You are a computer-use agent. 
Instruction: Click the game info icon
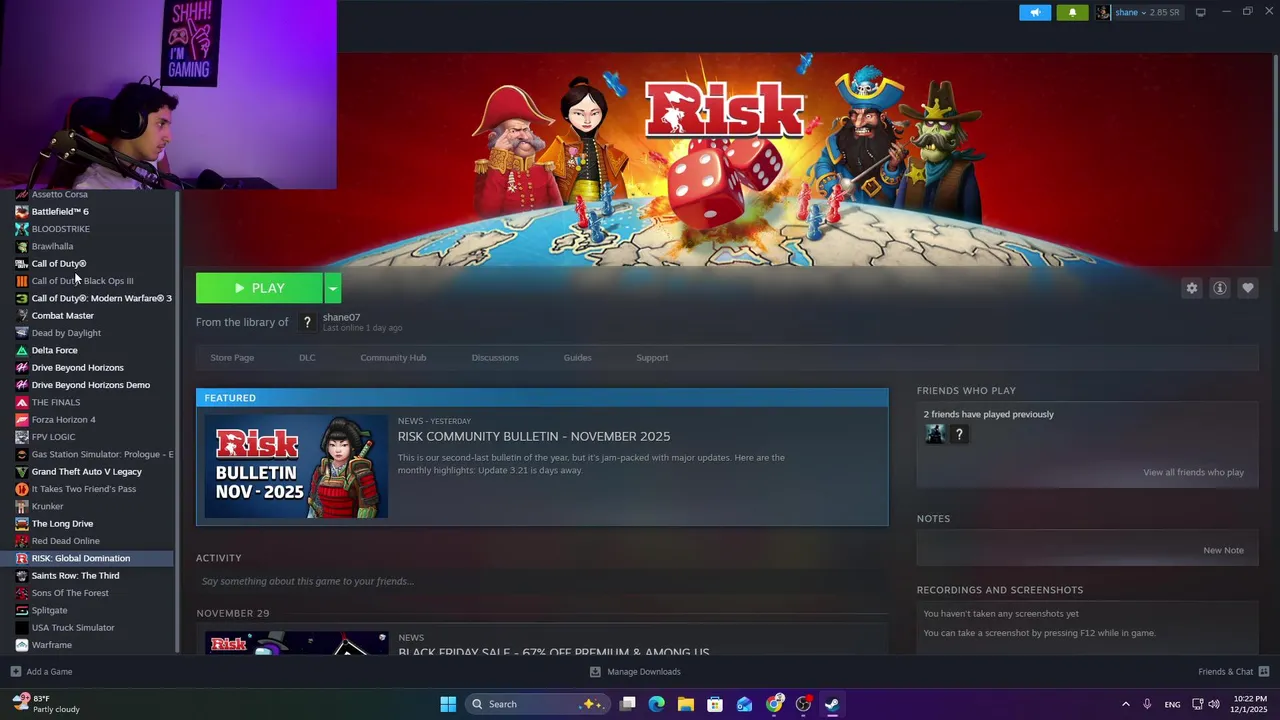click(x=1220, y=288)
